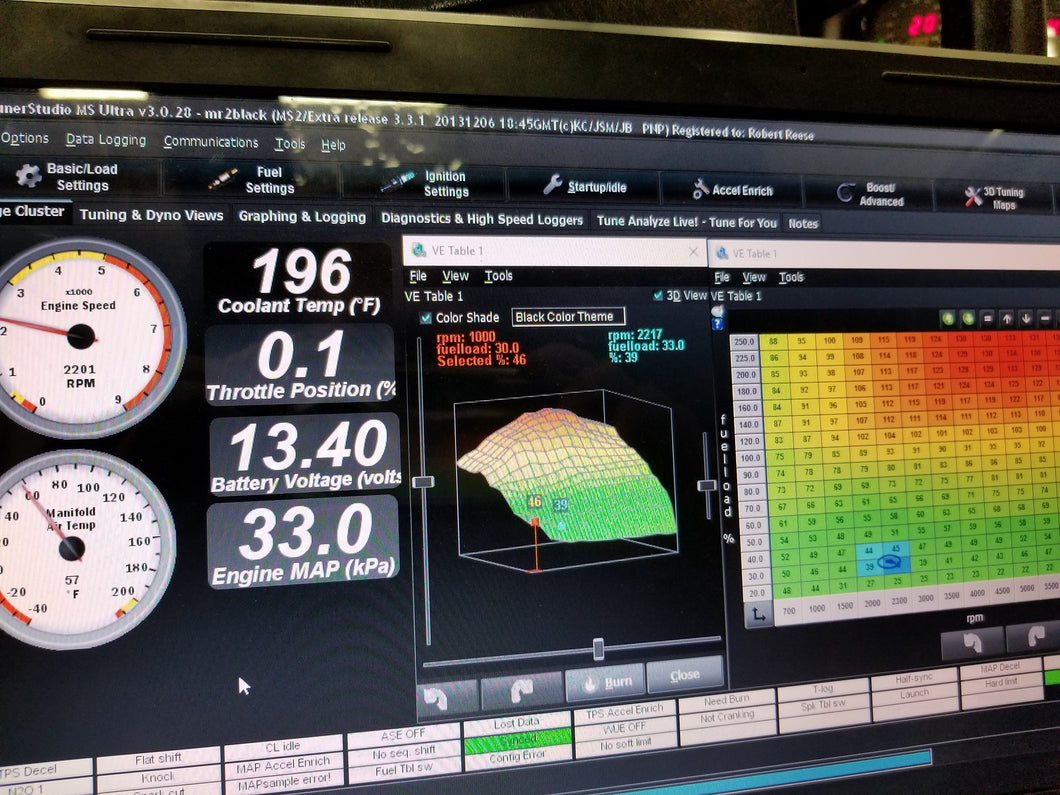Click the 3D VE surface plot
Viewport: 1060px width, 795px height.
(568, 477)
